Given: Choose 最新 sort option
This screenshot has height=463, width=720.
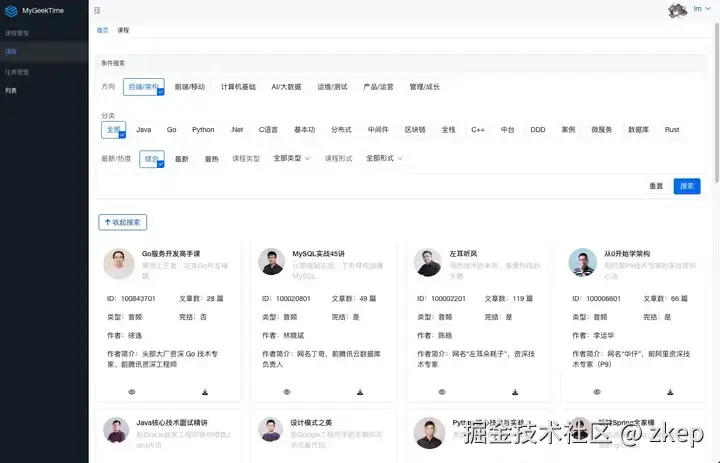Looking at the screenshot, I should pos(182,159).
